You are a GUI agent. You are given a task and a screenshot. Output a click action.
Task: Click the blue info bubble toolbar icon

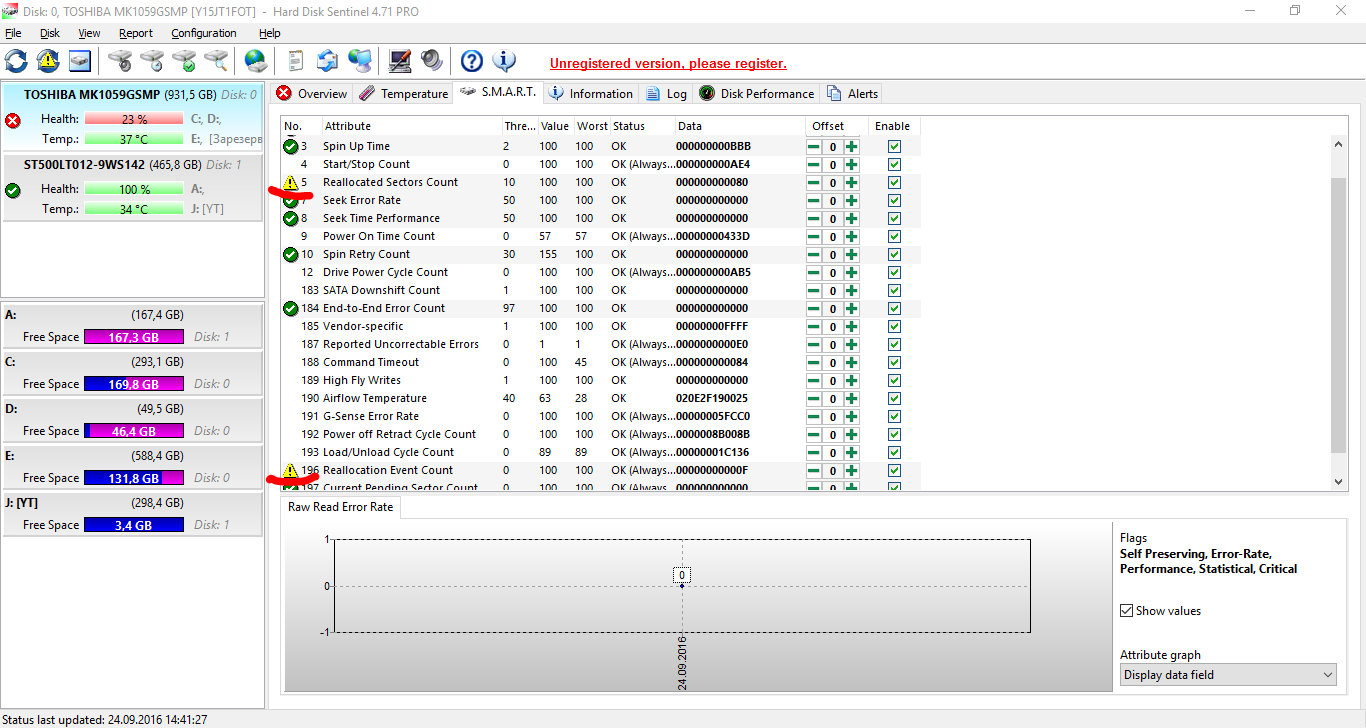pos(504,61)
